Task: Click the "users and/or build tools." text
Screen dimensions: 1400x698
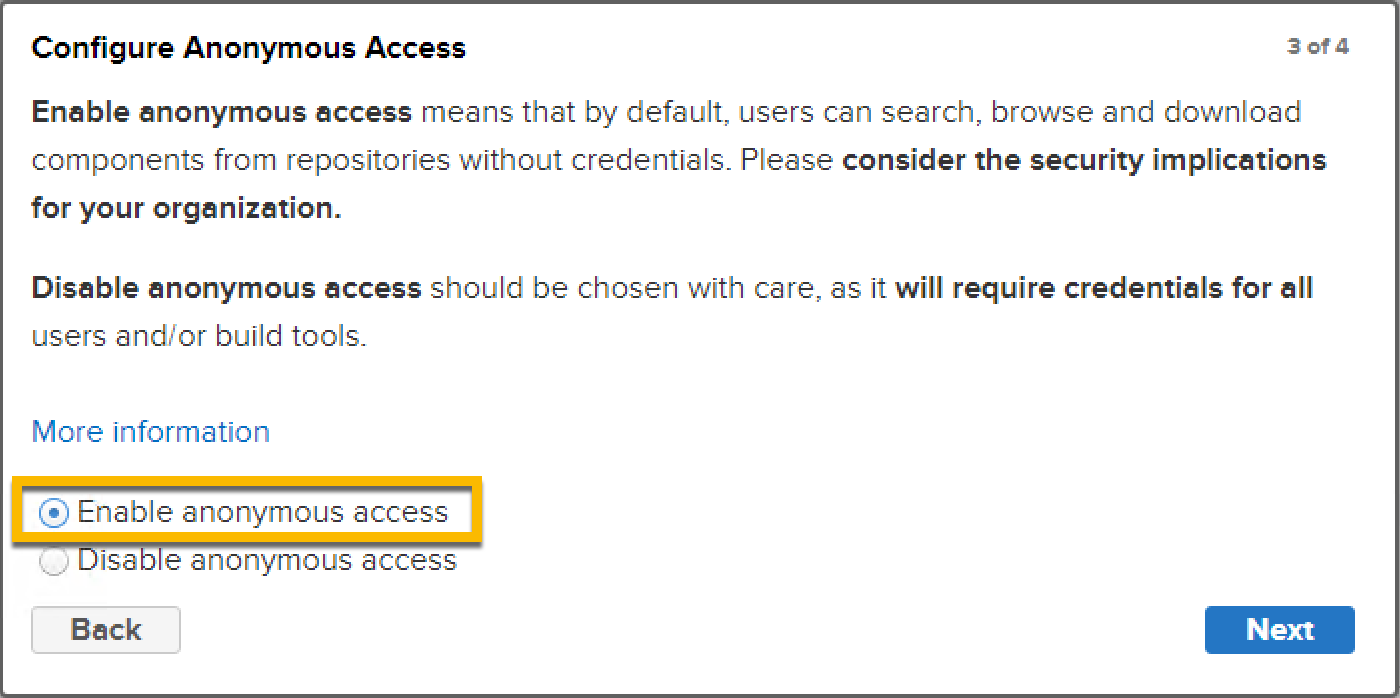Action: pos(199,337)
